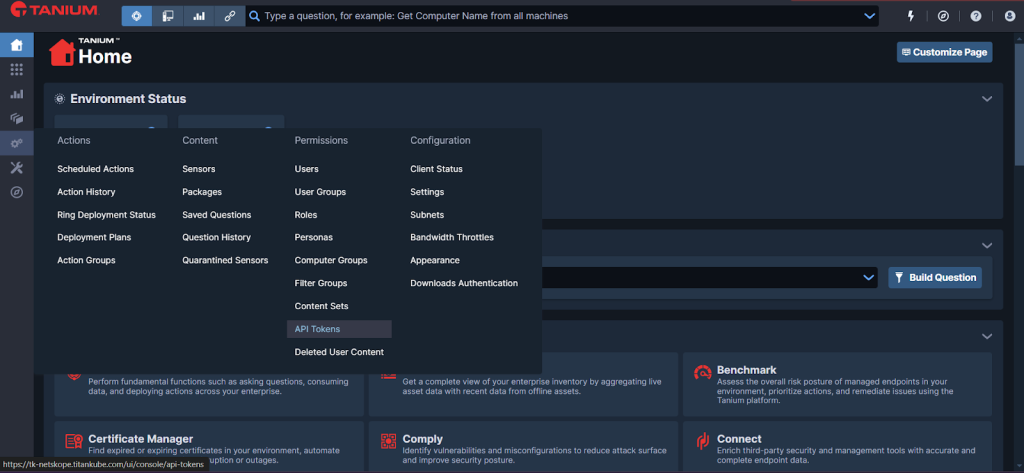Open Users under Permissions
Screen dimensions: 1024x473
(x=306, y=169)
